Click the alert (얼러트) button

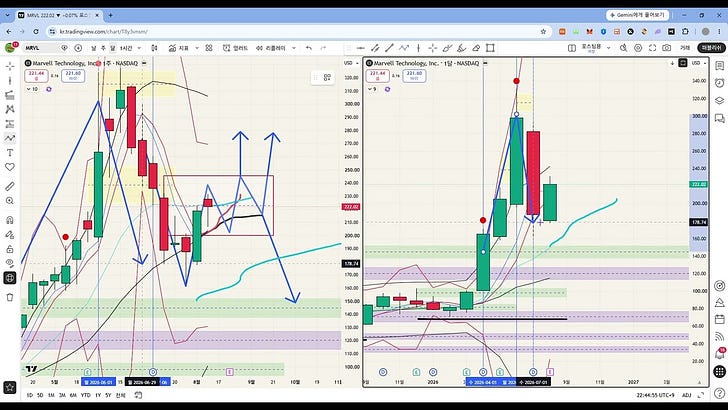[x=235, y=48]
